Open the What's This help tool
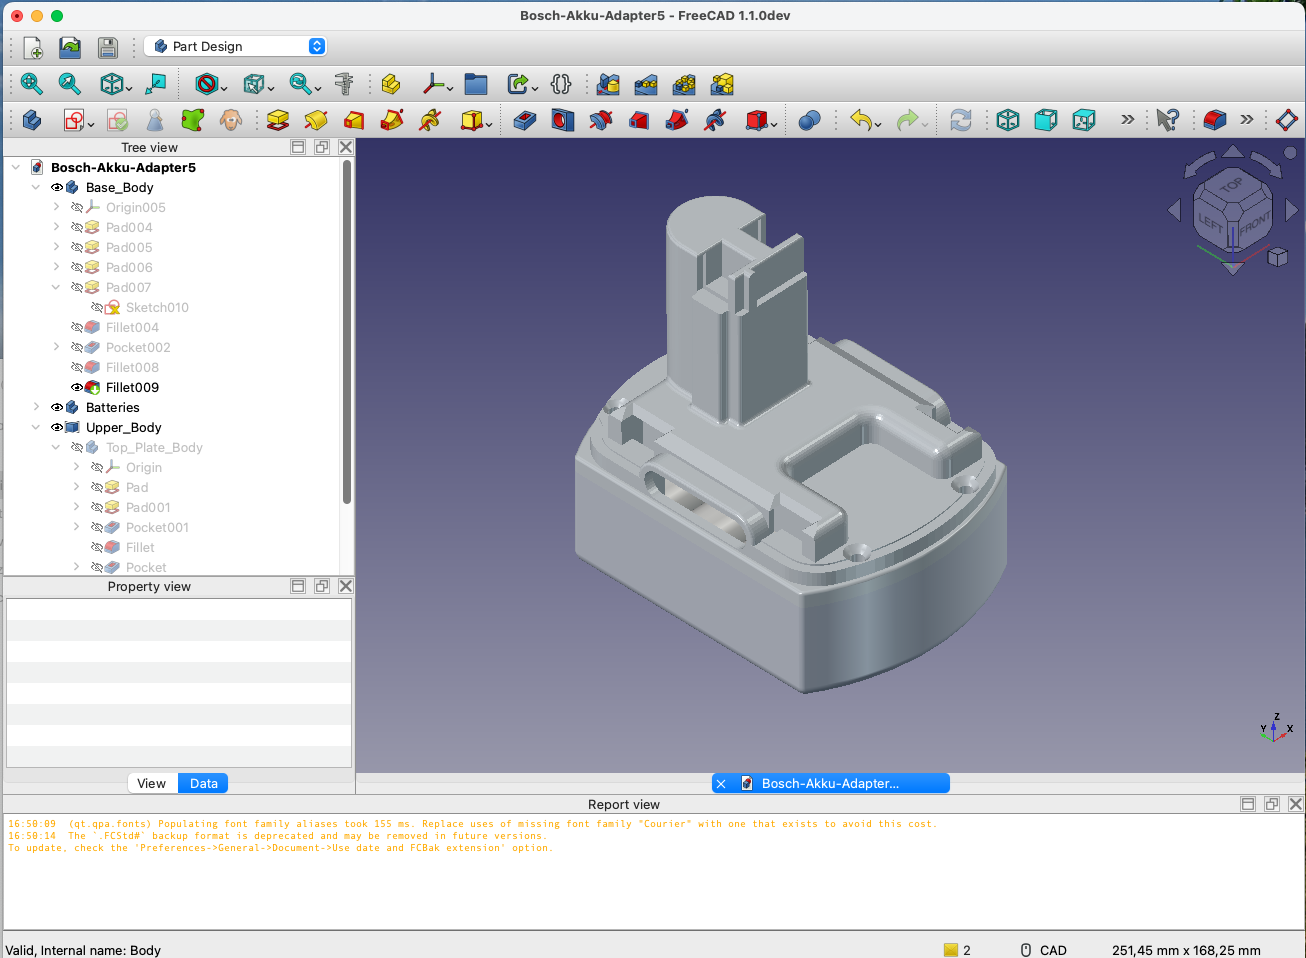Image resolution: width=1306 pixels, height=958 pixels. click(1167, 120)
